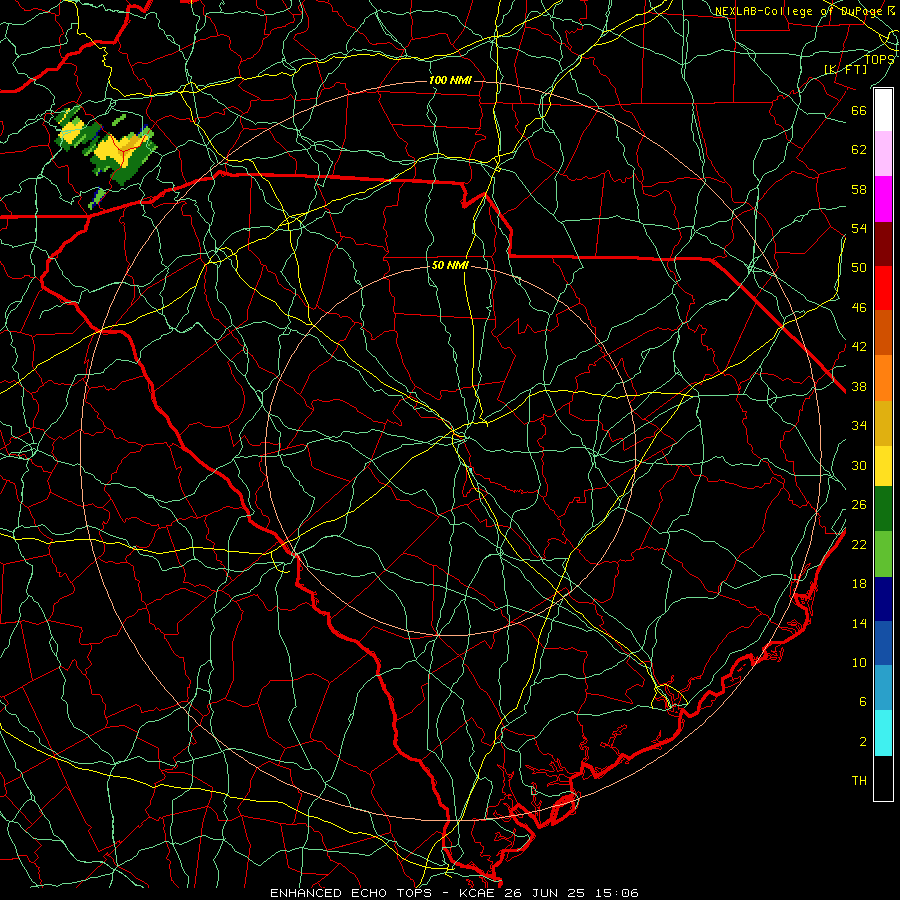
Task: Pick the navy blue legend swatch
Action: click(883, 599)
